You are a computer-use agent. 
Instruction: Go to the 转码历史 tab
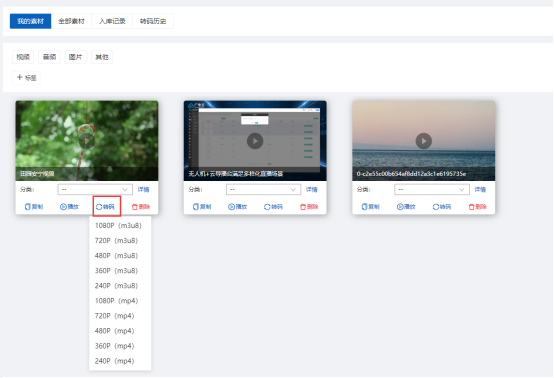coord(153,21)
